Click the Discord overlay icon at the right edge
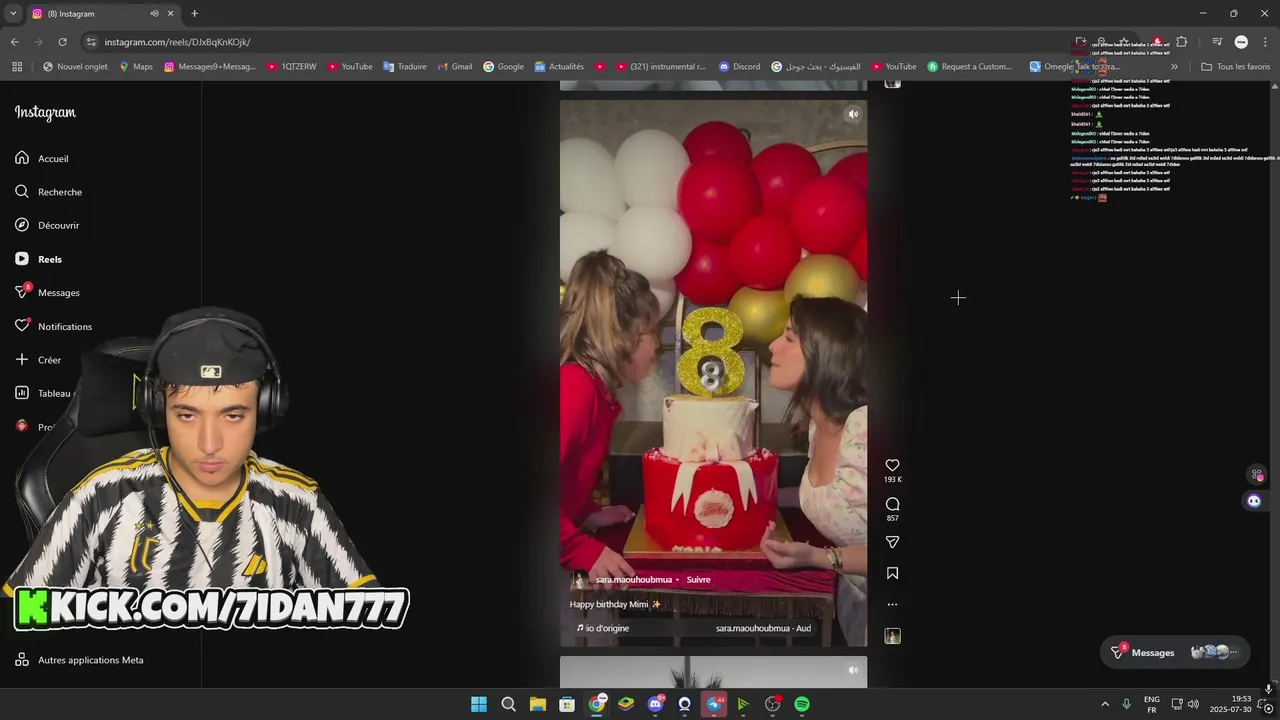 pos(1254,501)
